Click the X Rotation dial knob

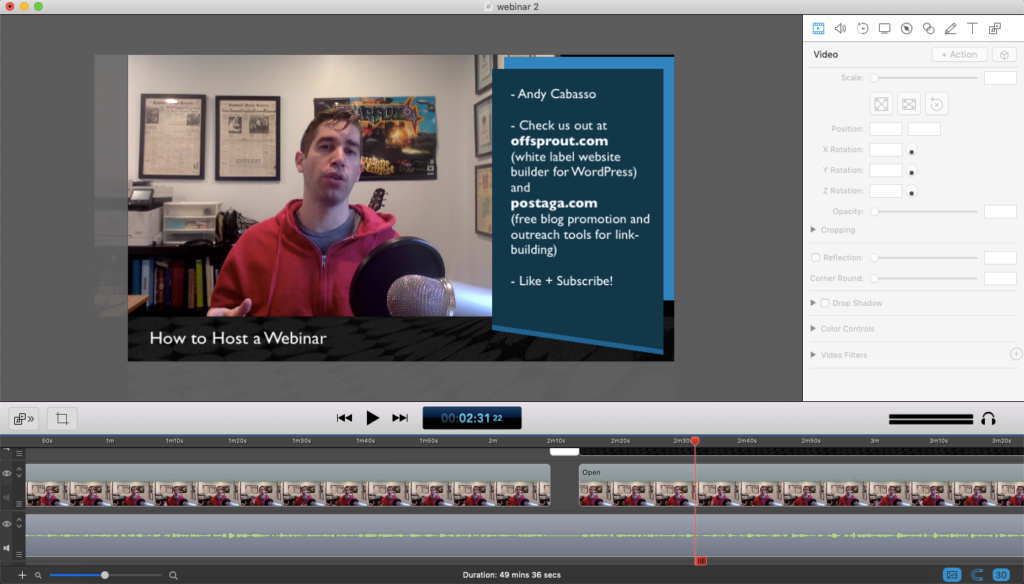(912, 150)
